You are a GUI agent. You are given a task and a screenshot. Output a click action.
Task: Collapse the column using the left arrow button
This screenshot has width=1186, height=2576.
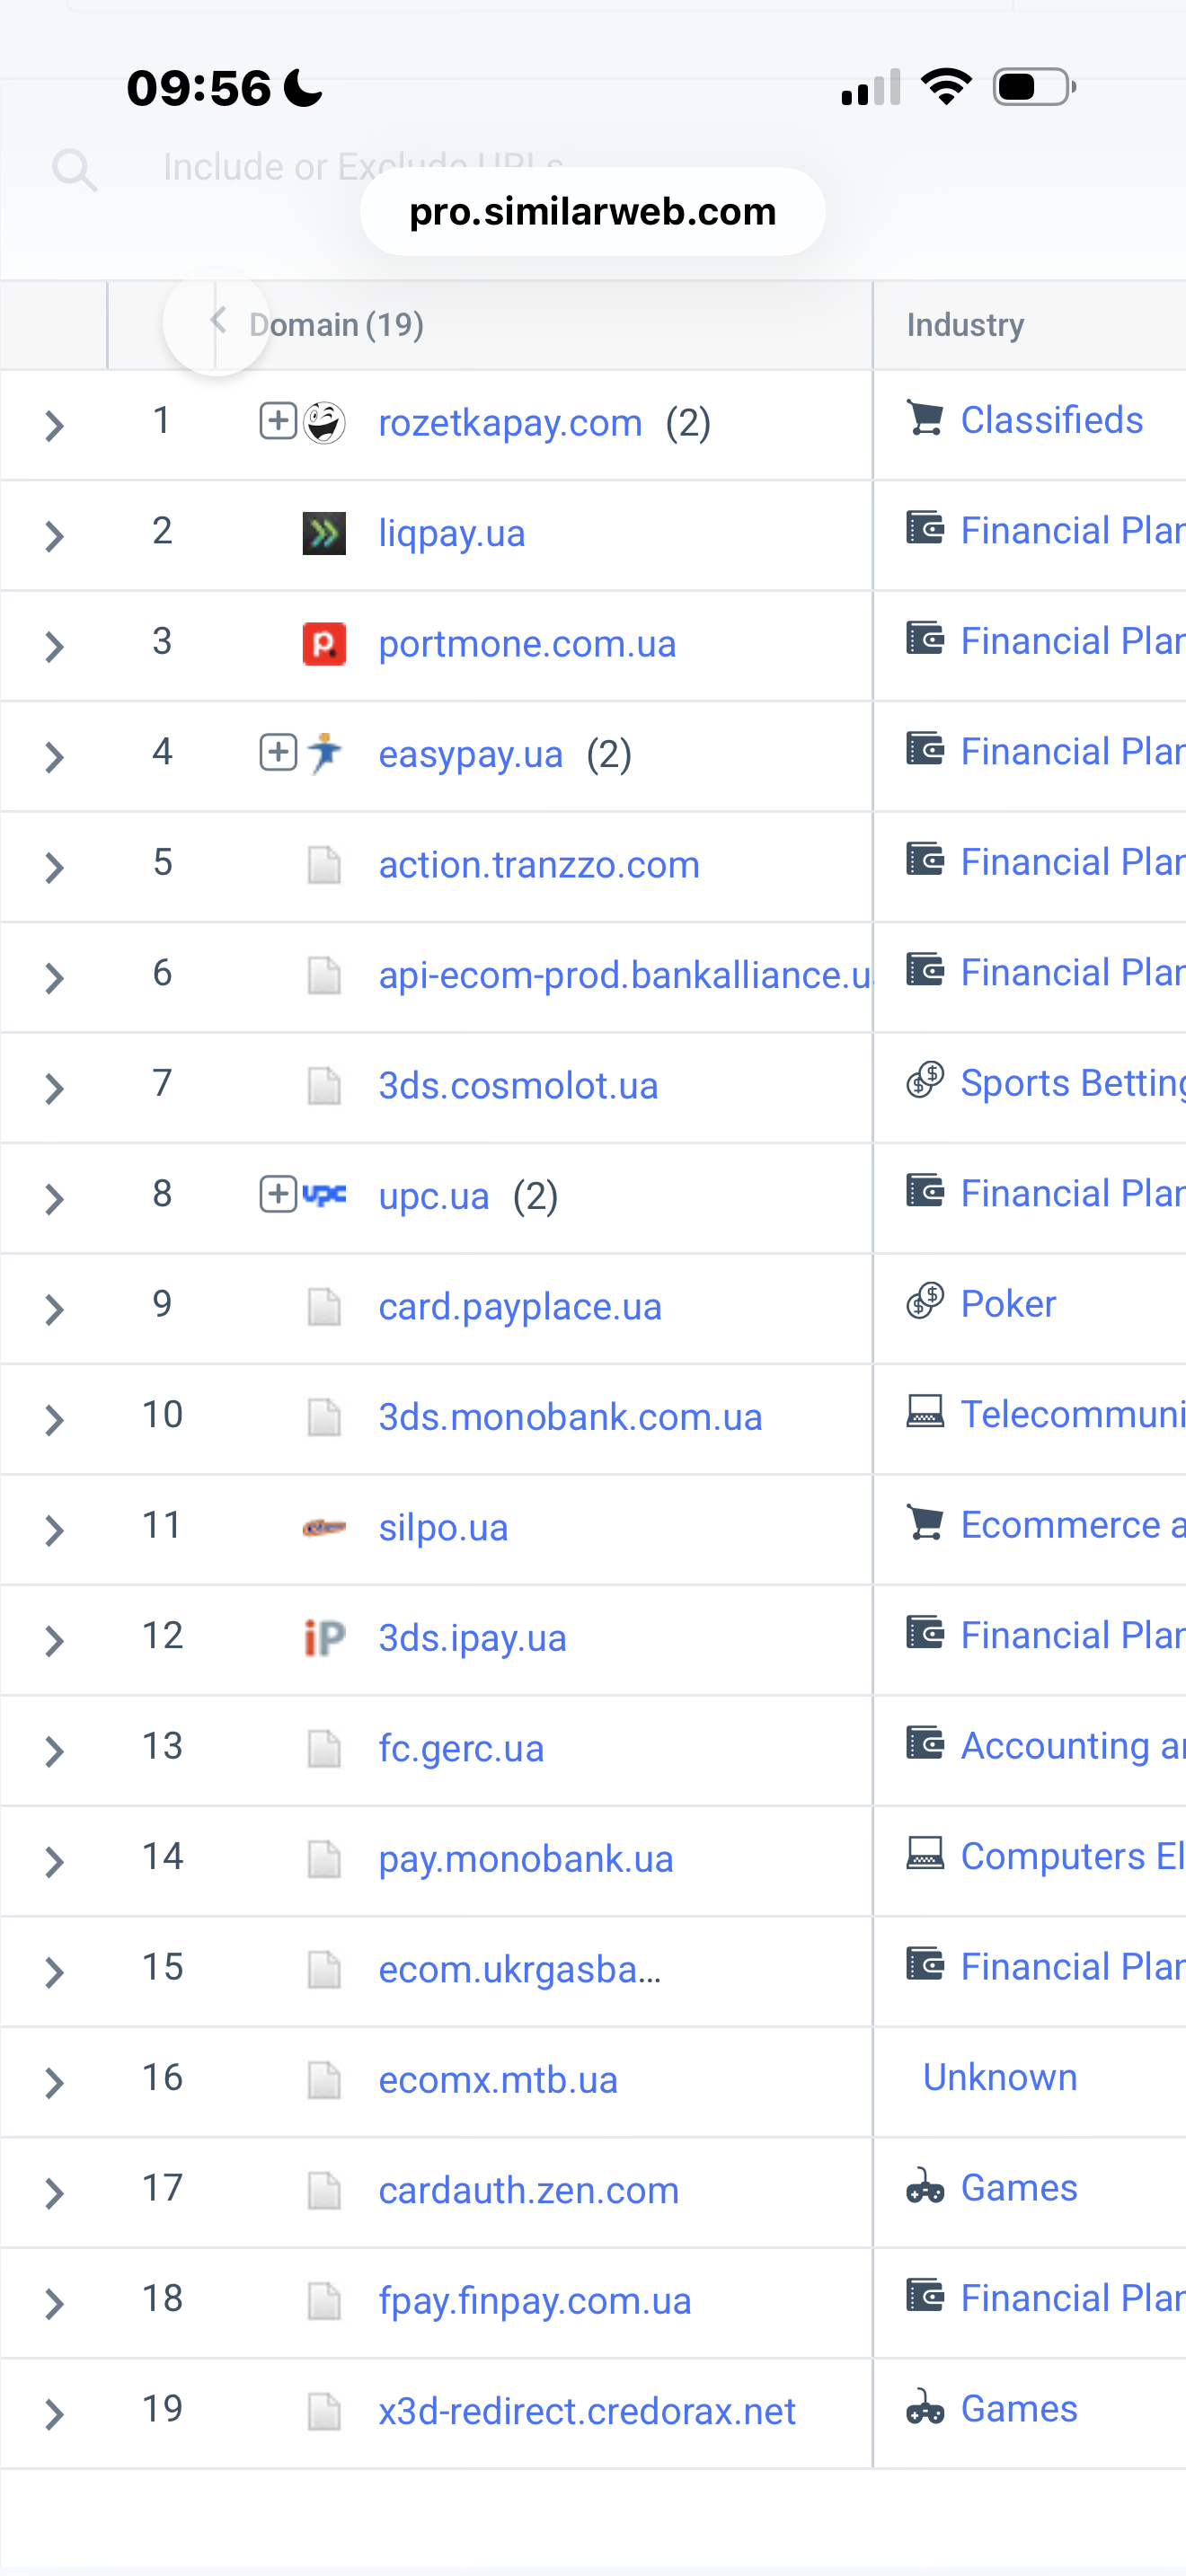216,322
